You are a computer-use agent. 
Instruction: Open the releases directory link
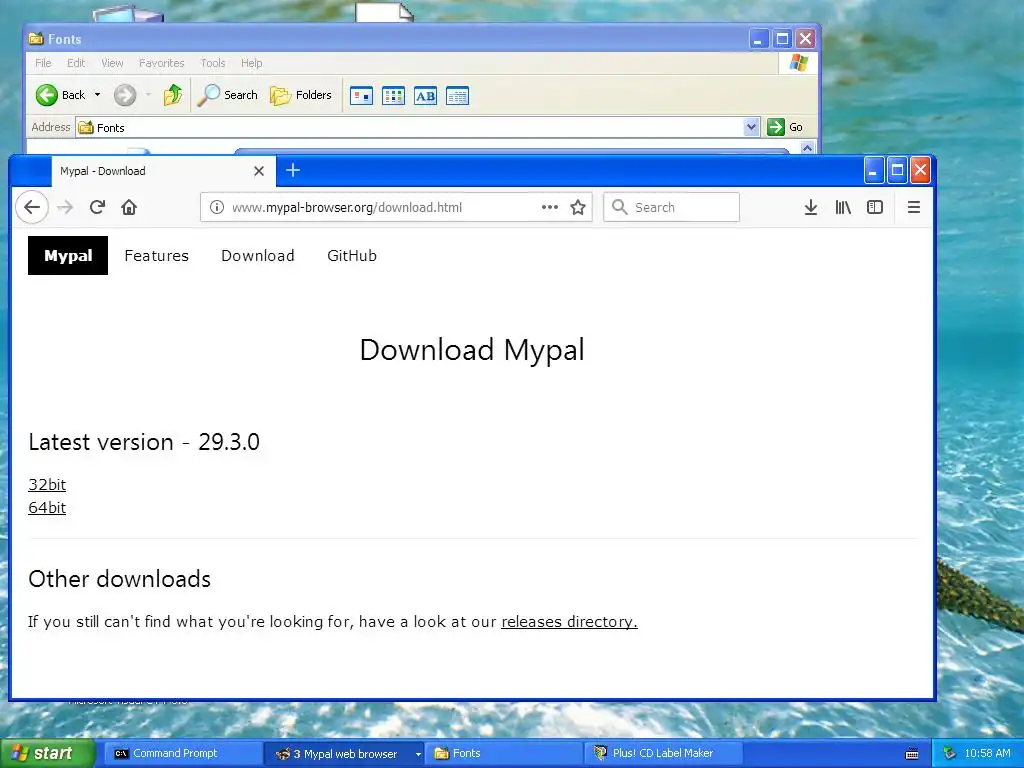[x=569, y=622]
